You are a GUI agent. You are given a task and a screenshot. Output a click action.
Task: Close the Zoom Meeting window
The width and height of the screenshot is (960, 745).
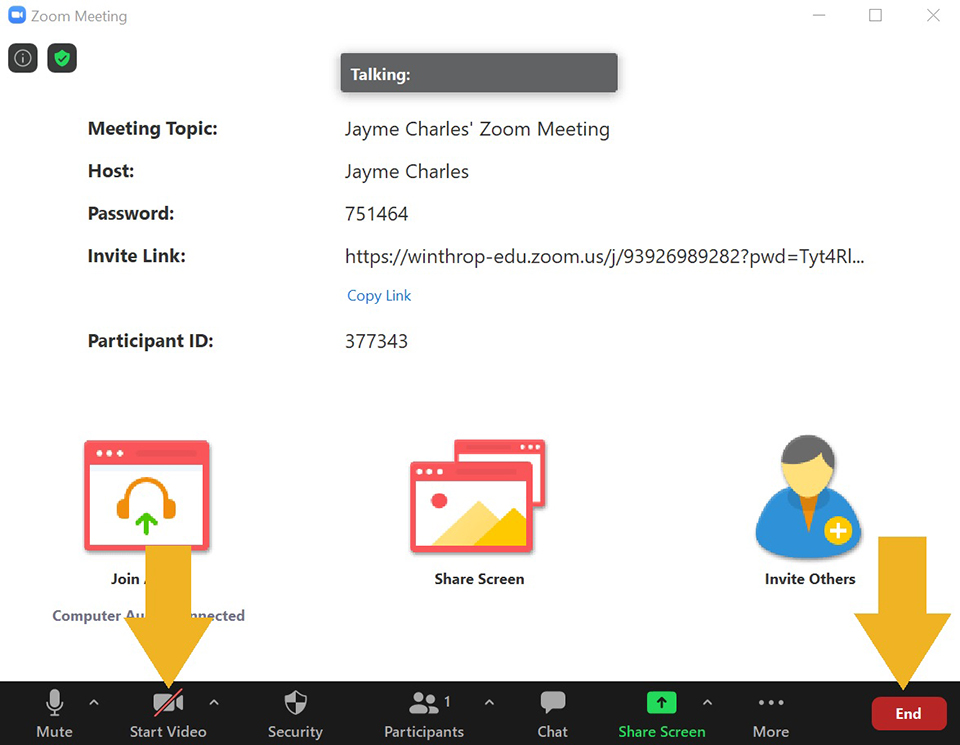933,15
